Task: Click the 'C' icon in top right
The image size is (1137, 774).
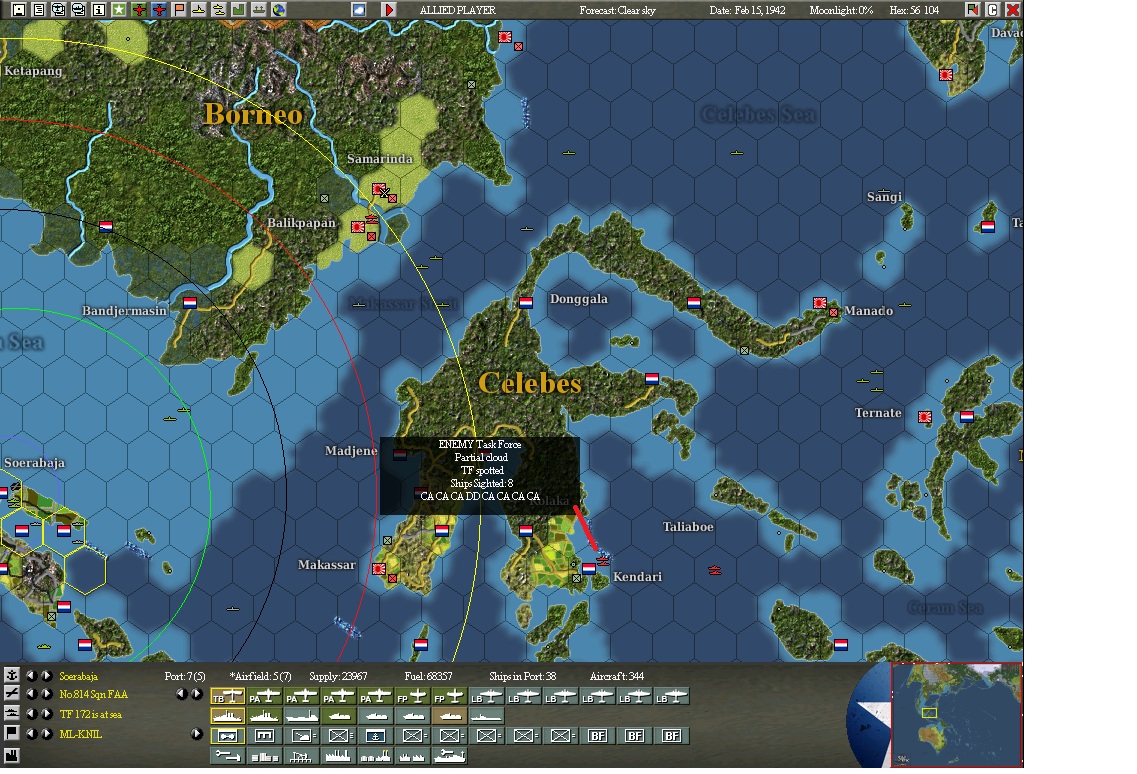Action: (x=993, y=9)
